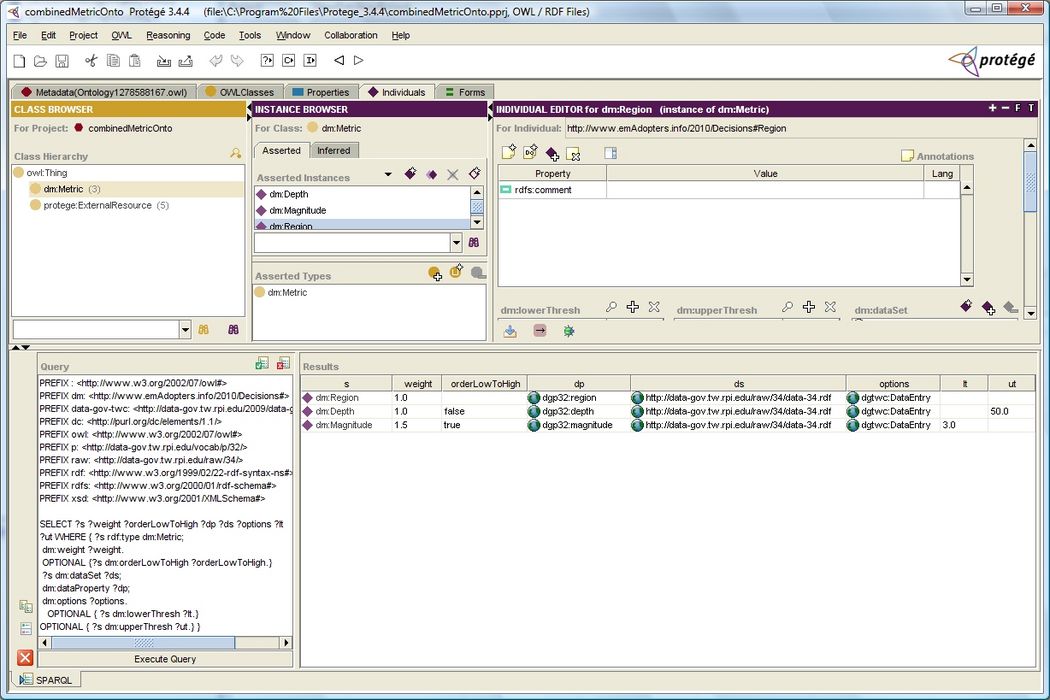Open the class search combo box dropdown
Image resolution: width=1050 pixels, height=700 pixels.
[185, 329]
